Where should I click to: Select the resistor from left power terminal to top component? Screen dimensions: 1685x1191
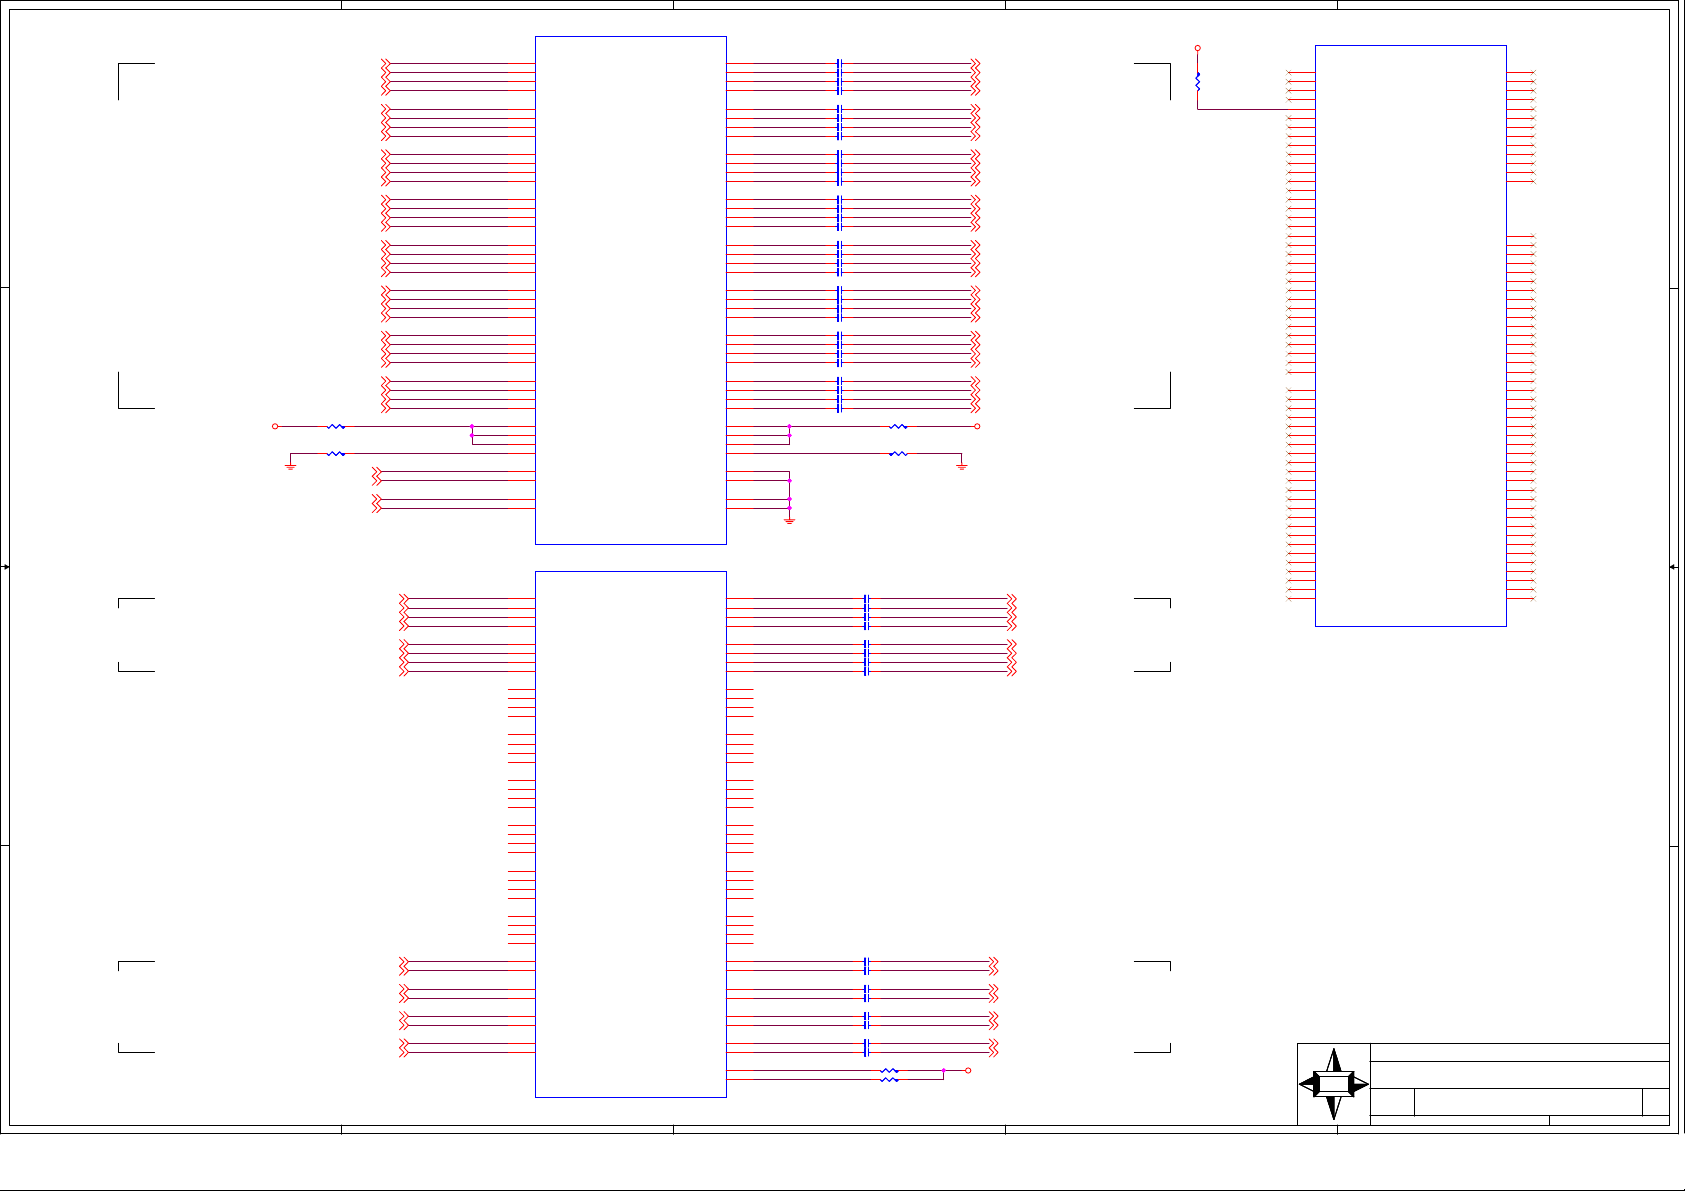(337, 427)
